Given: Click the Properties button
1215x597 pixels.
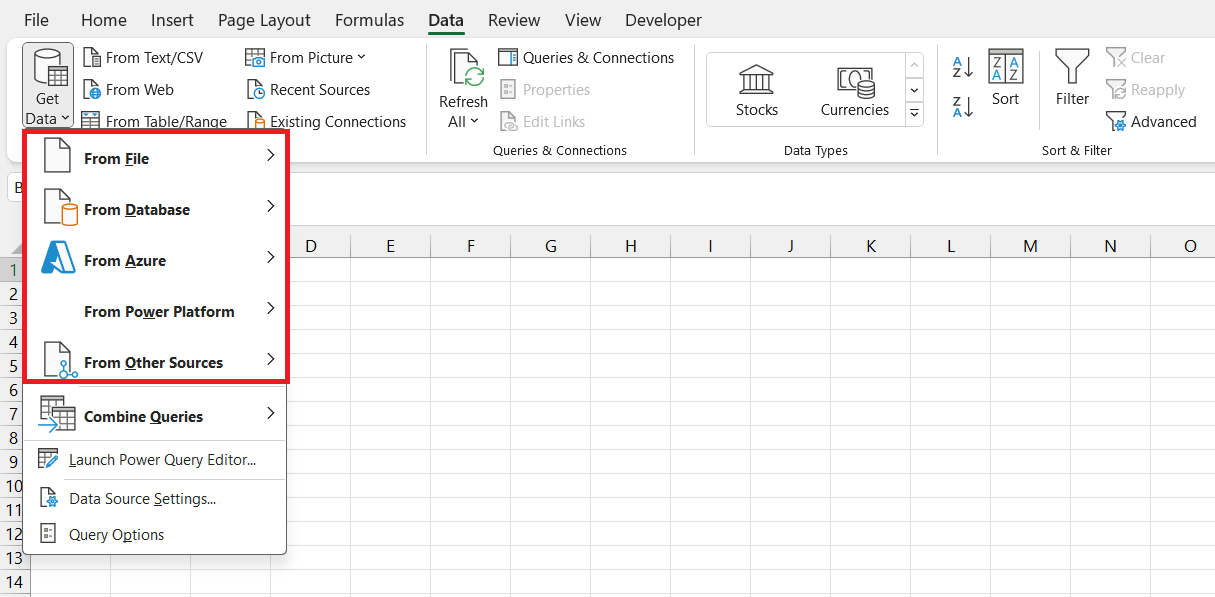Looking at the screenshot, I should 545,90.
